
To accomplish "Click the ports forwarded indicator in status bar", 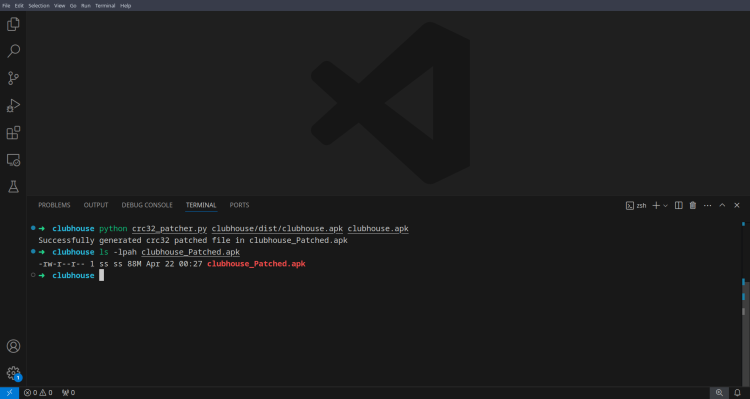I will [68, 393].
